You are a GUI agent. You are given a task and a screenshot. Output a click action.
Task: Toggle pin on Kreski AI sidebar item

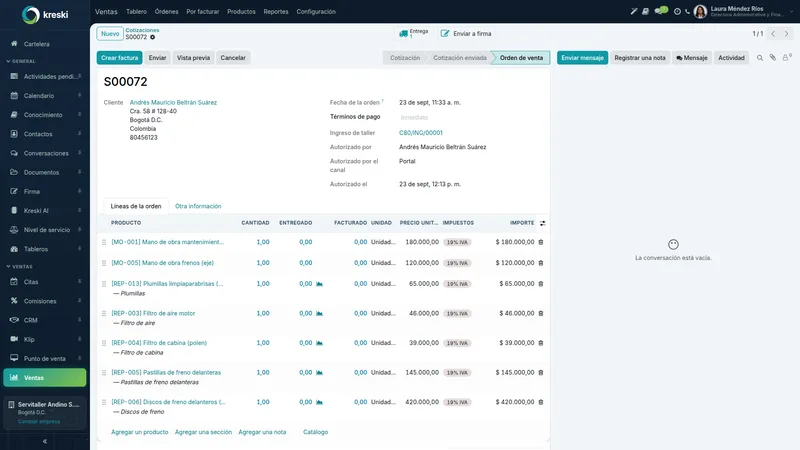(80, 210)
